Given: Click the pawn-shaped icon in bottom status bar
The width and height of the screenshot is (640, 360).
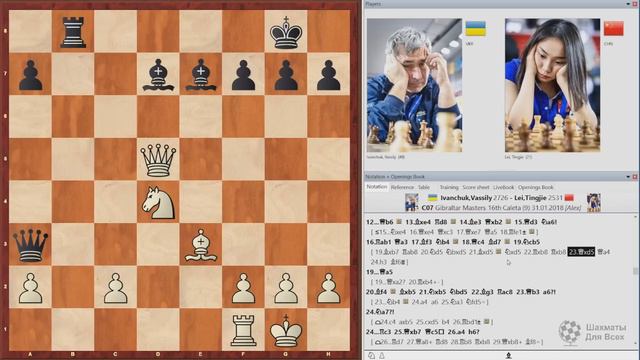Looking at the screenshot, I should pyautogui.click(x=382, y=356).
